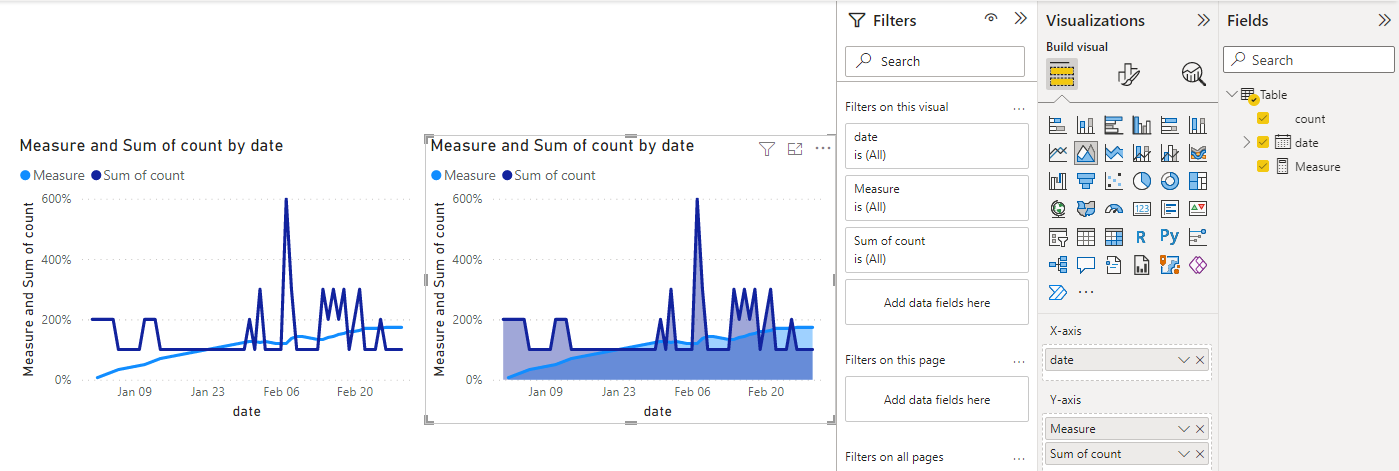The height and width of the screenshot is (471, 1399).
Task: Click Add data fields here for this page
Action: click(936, 399)
